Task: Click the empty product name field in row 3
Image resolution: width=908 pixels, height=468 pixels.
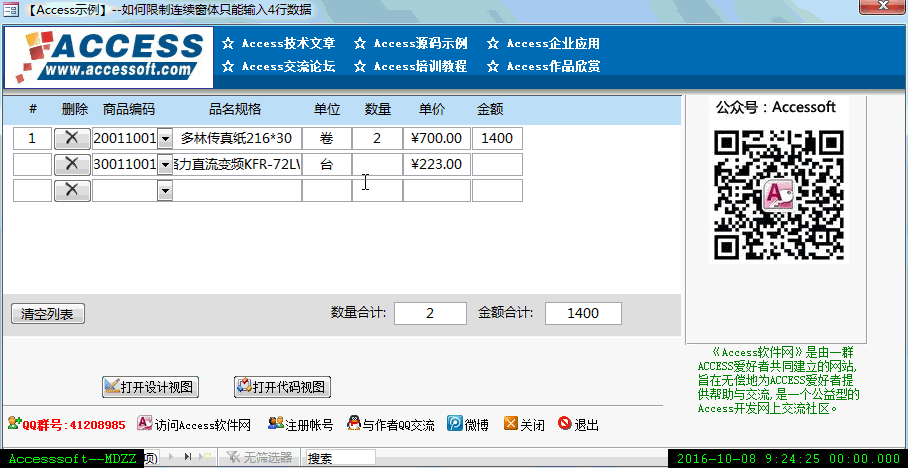Action: (237, 190)
